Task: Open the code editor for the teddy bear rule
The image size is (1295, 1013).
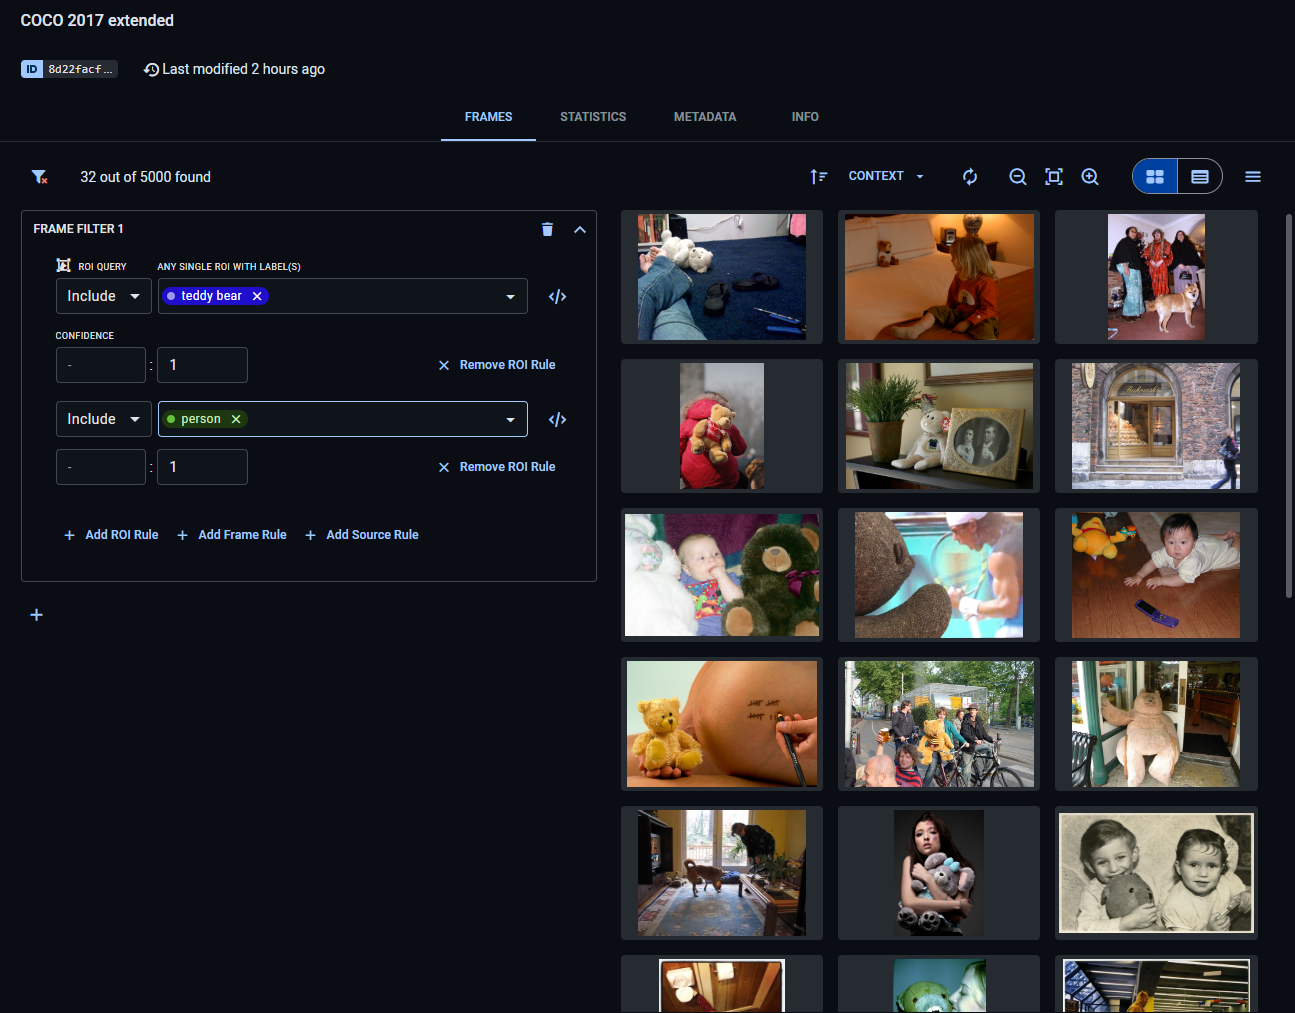Action: click(557, 297)
